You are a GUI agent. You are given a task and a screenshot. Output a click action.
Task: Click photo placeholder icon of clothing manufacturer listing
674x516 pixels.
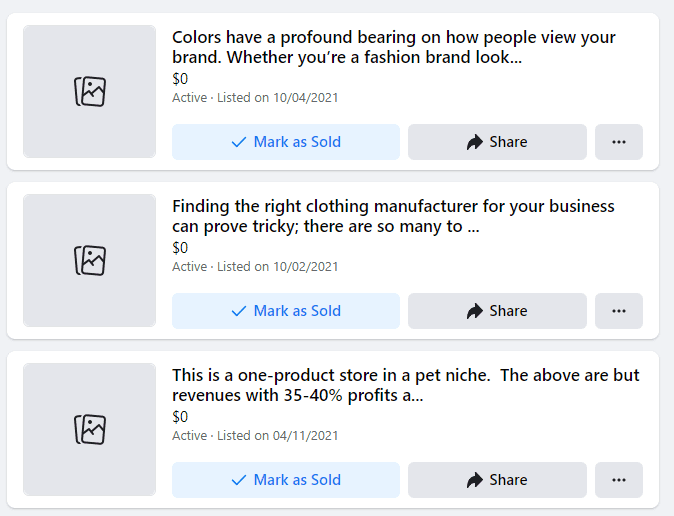[90, 261]
